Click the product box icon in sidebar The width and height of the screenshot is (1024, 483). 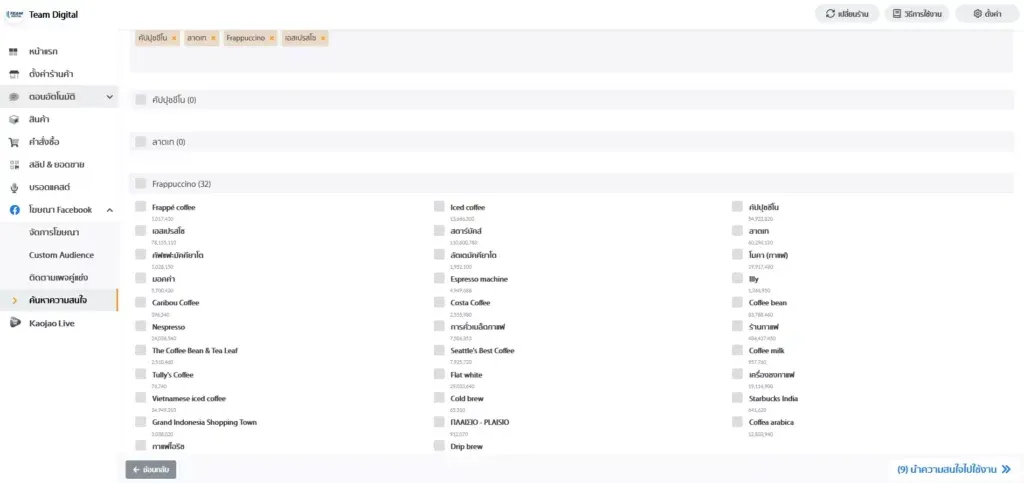pos(14,119)
